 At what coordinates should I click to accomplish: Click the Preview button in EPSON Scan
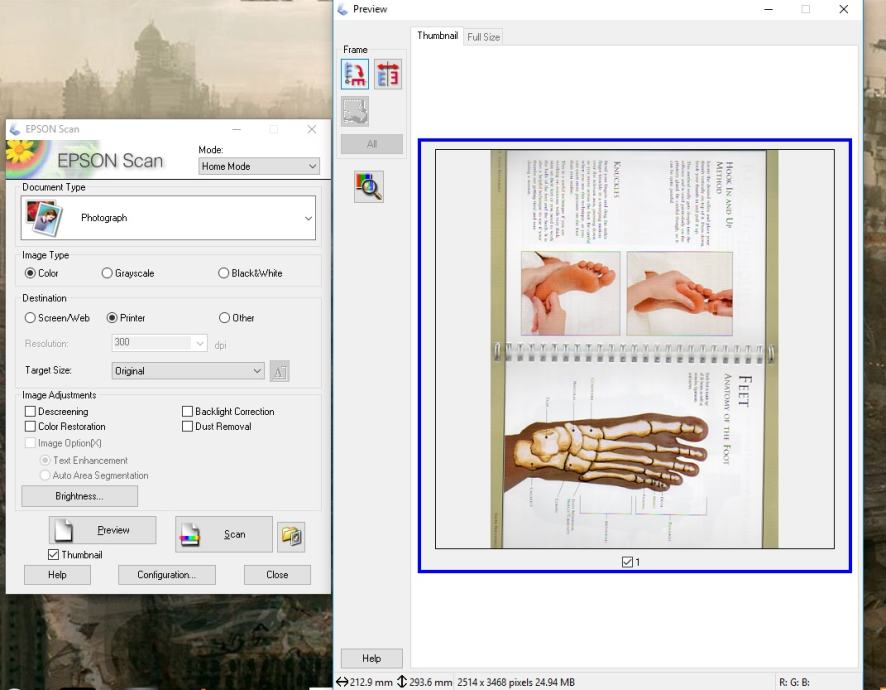[x=102, y=530]
